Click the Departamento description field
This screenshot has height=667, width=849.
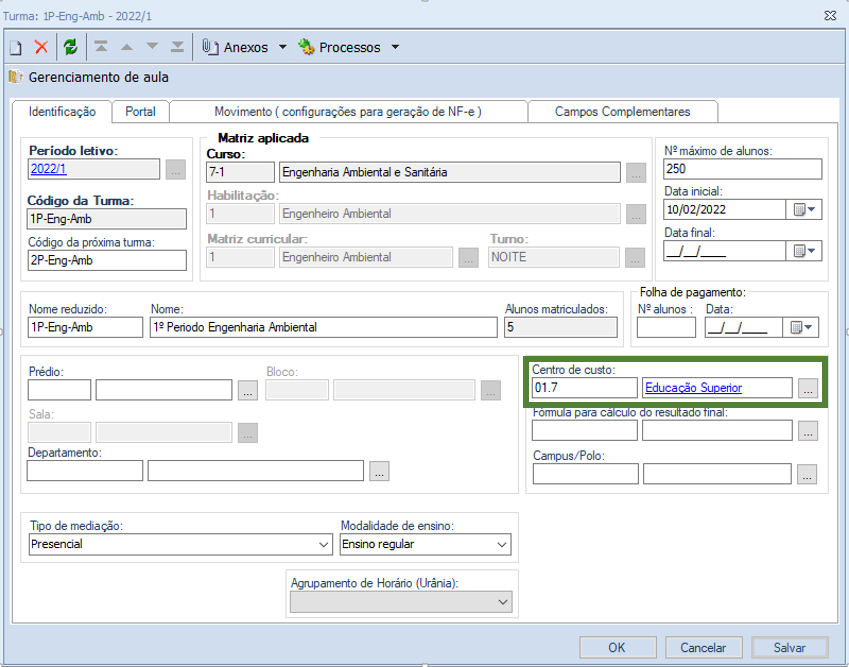point(256,470)
